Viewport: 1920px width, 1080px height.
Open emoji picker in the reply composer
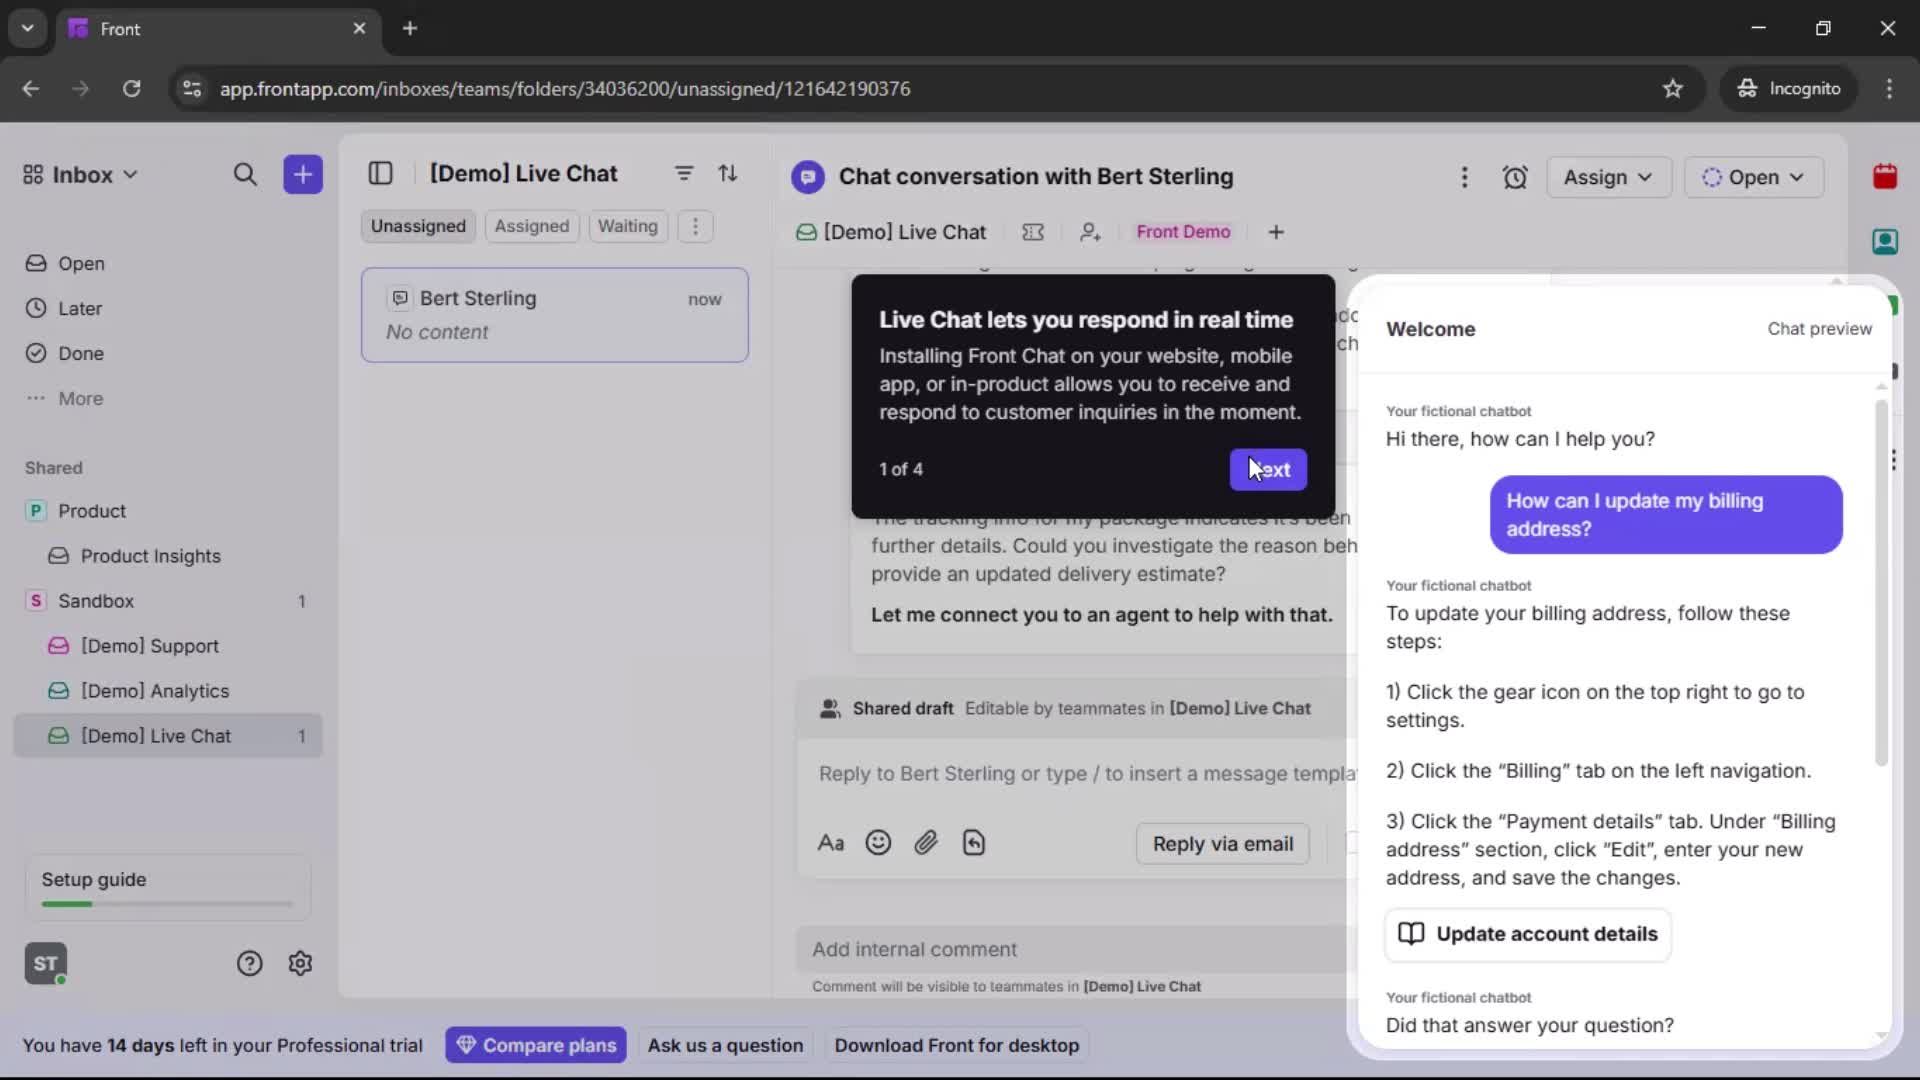pyautogui.click(x=878, y=843)
